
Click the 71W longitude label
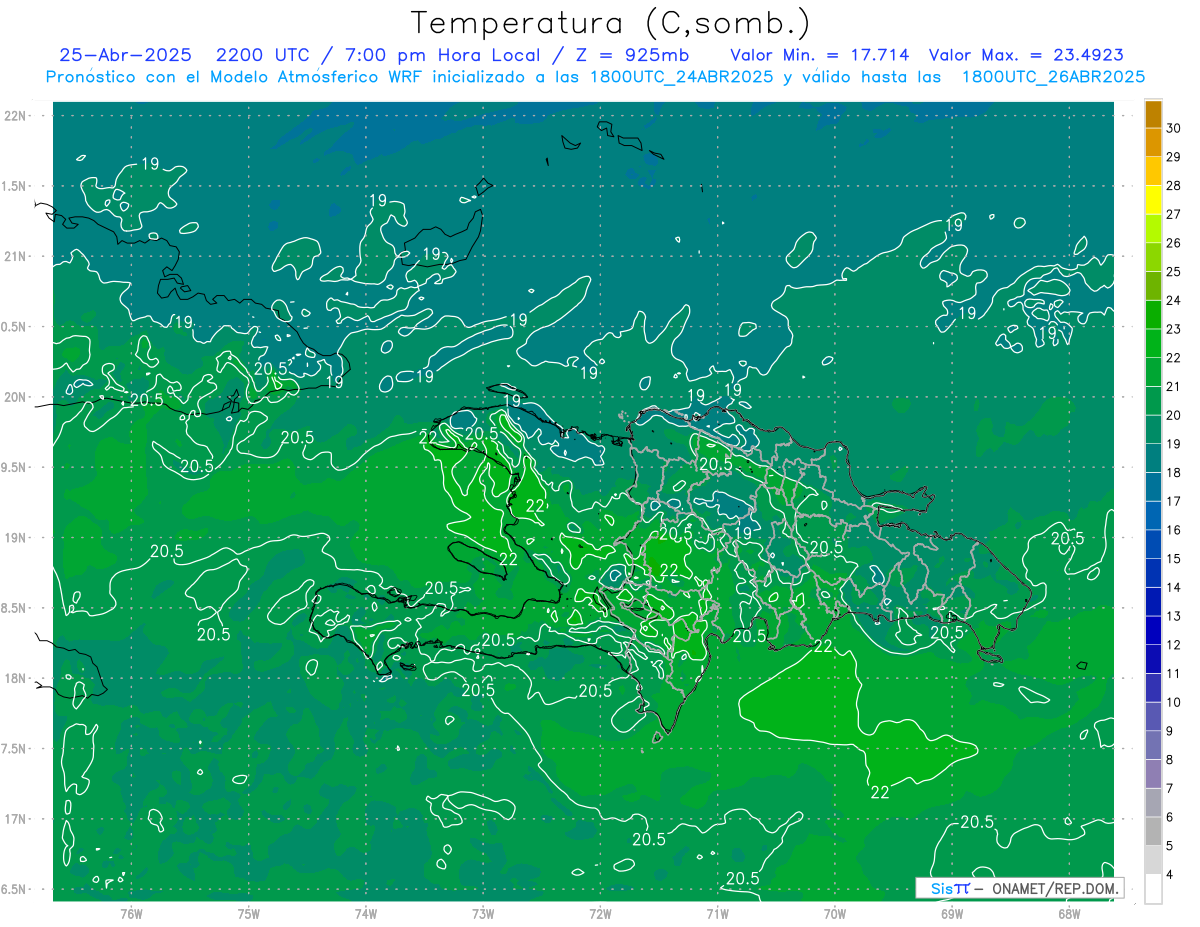717,913
